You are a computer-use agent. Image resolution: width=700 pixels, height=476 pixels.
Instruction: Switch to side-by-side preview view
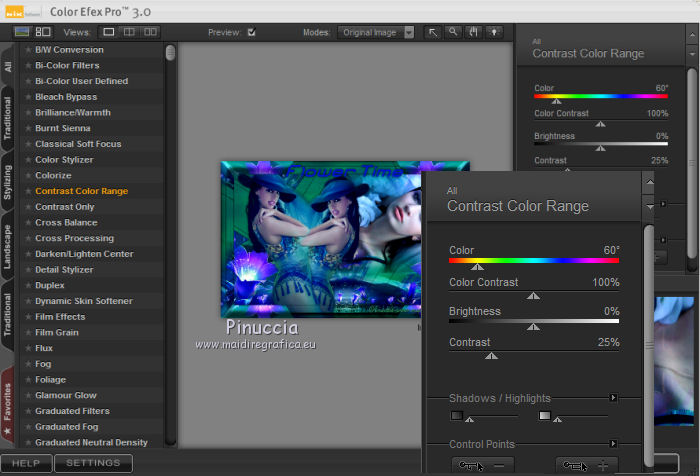pos(150,32)
